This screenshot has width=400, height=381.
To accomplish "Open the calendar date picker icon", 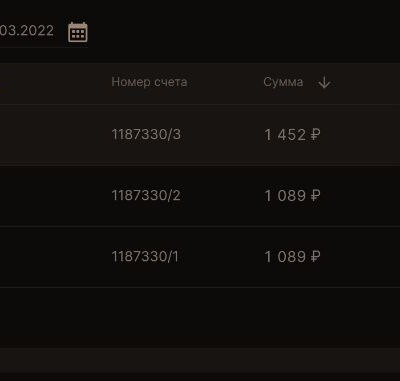I will tap(78, 32).
